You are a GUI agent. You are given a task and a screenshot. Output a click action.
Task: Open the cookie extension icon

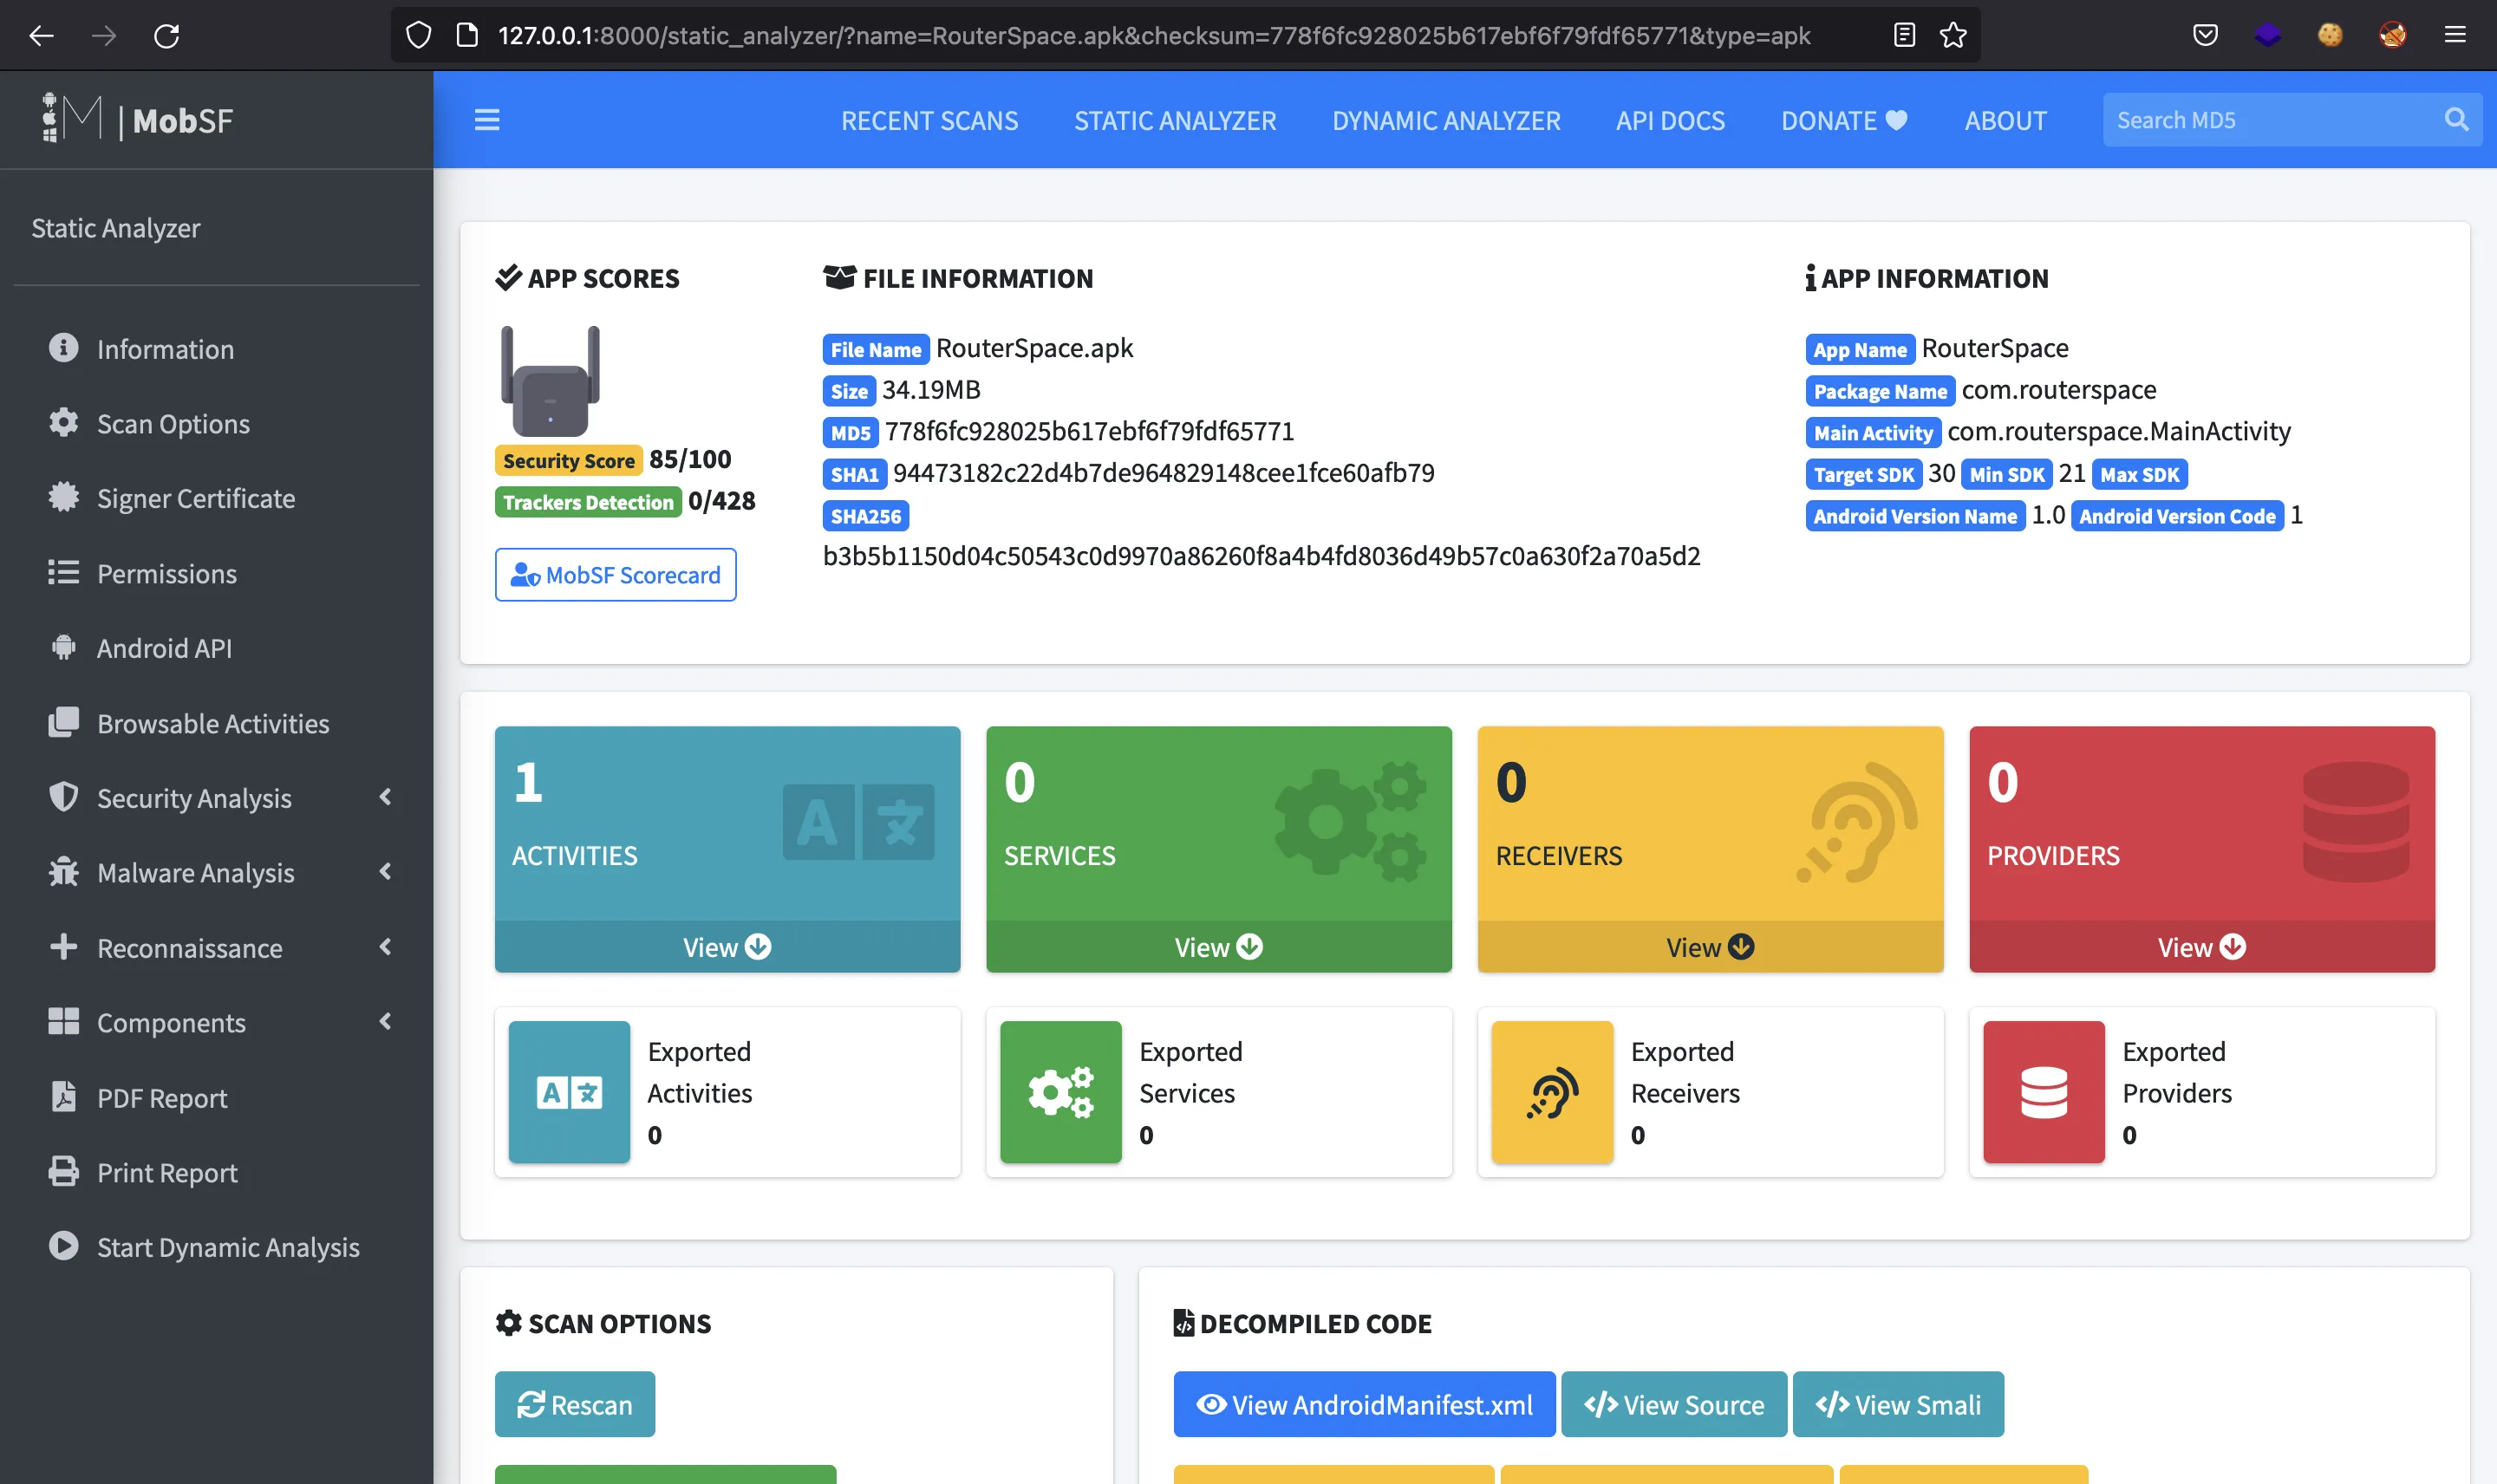[2330, 36]
